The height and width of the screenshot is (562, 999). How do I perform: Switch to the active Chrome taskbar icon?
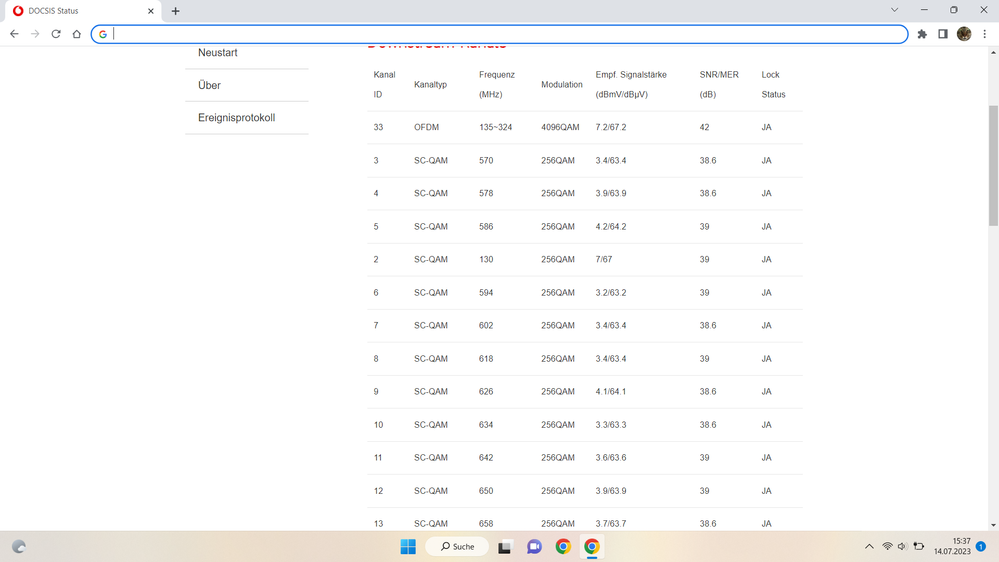click(592, 546)
